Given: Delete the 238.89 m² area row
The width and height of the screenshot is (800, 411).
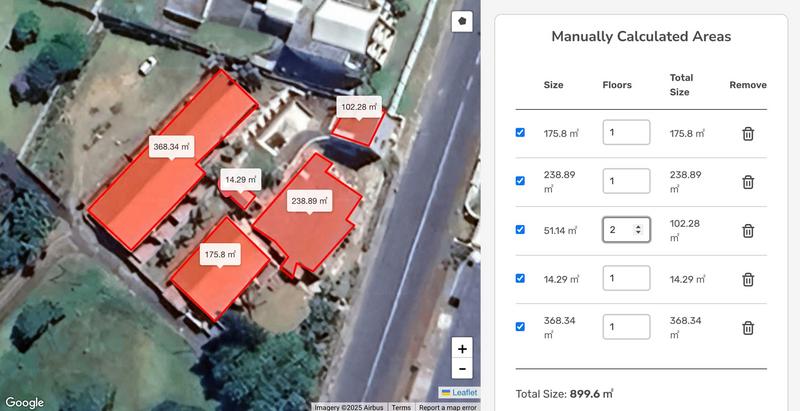Looking at the screenshot, I should [748, 182].
